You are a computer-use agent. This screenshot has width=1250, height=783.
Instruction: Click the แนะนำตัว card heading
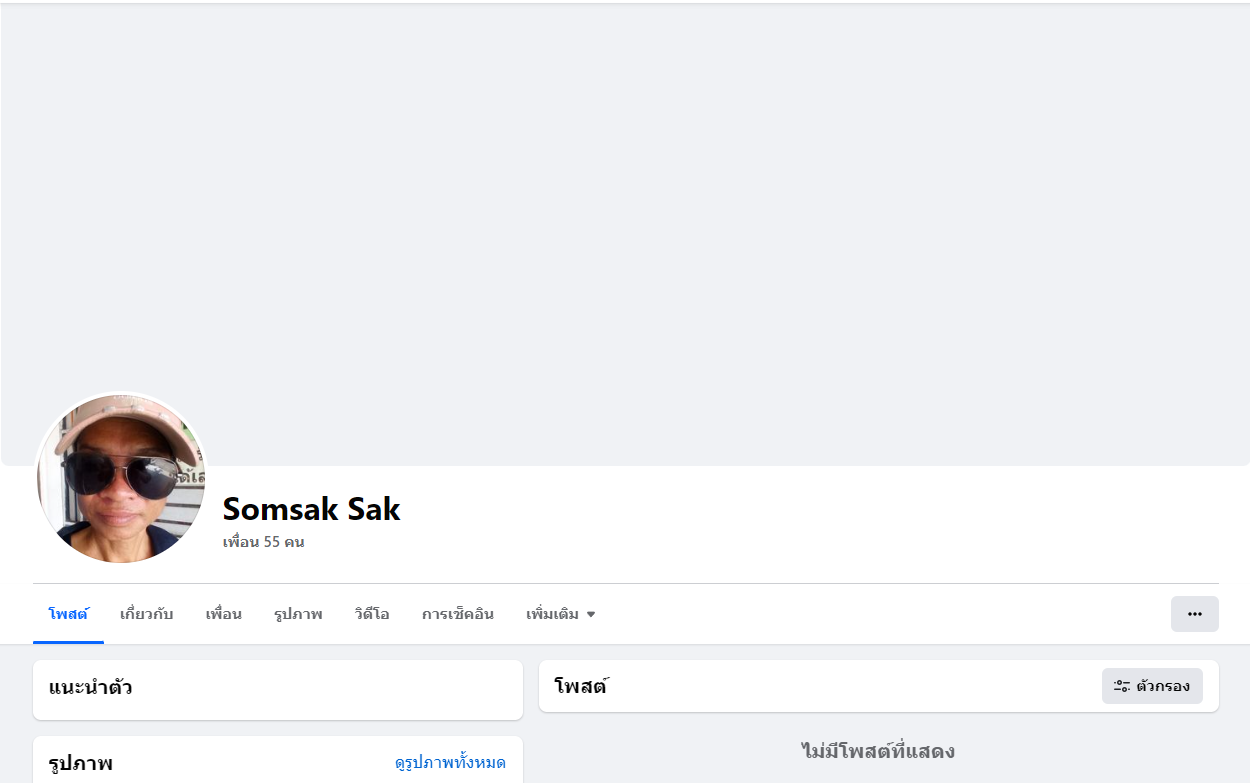click(x=90, y=688)
